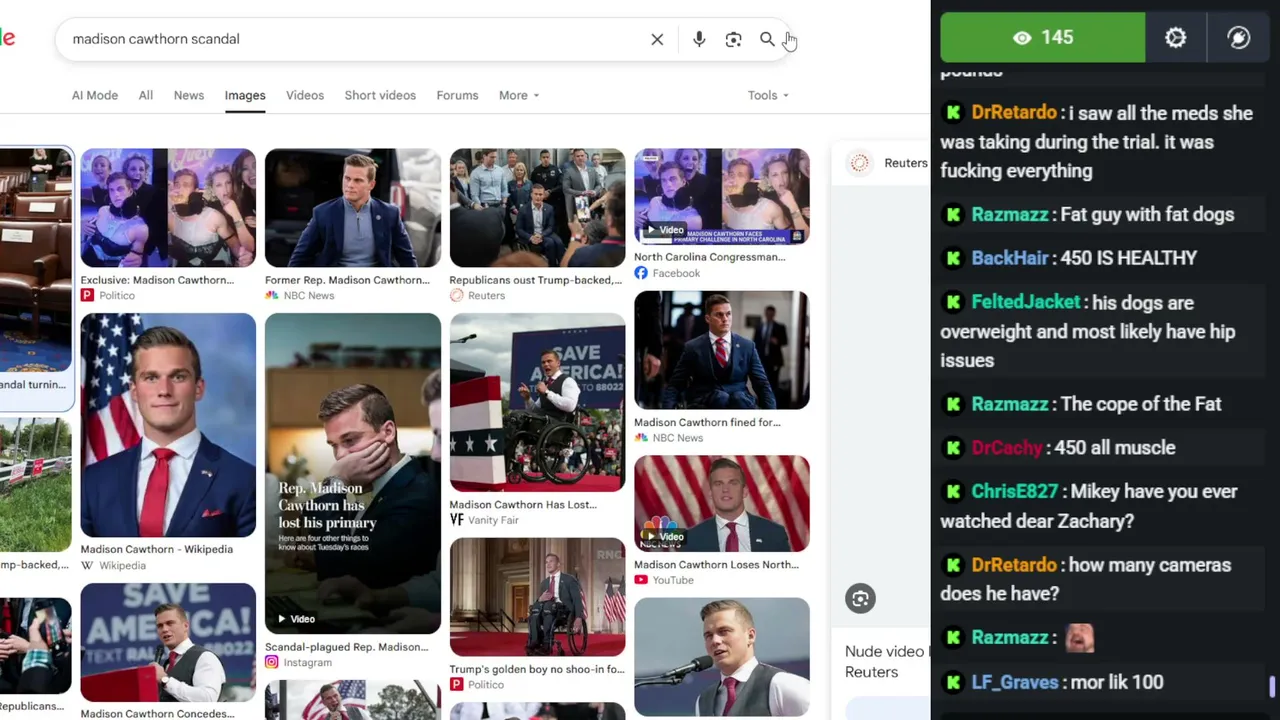Click the Kick badge beside LF_Graves
This screenshot has height=720, width=1280.
point(953,682)
